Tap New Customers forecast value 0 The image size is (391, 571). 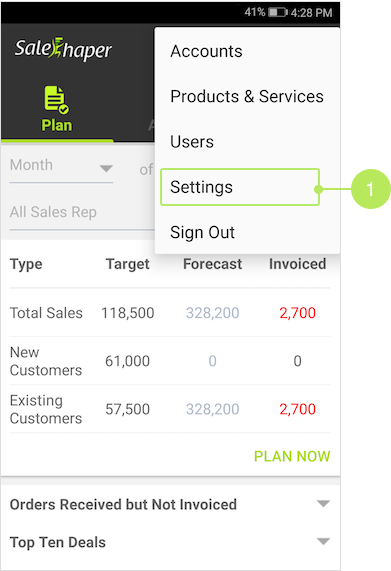(x=213, y=361)
